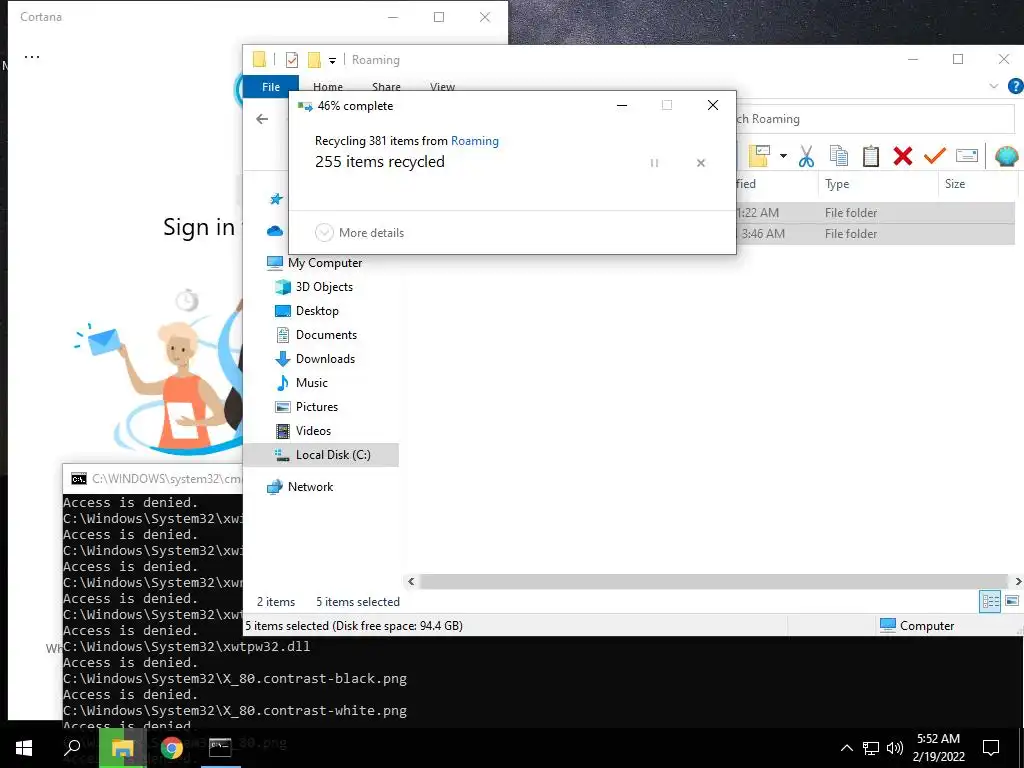1024x768 pixels.
Task: Click the cmd window title bar icon
Action: (79, 479)
